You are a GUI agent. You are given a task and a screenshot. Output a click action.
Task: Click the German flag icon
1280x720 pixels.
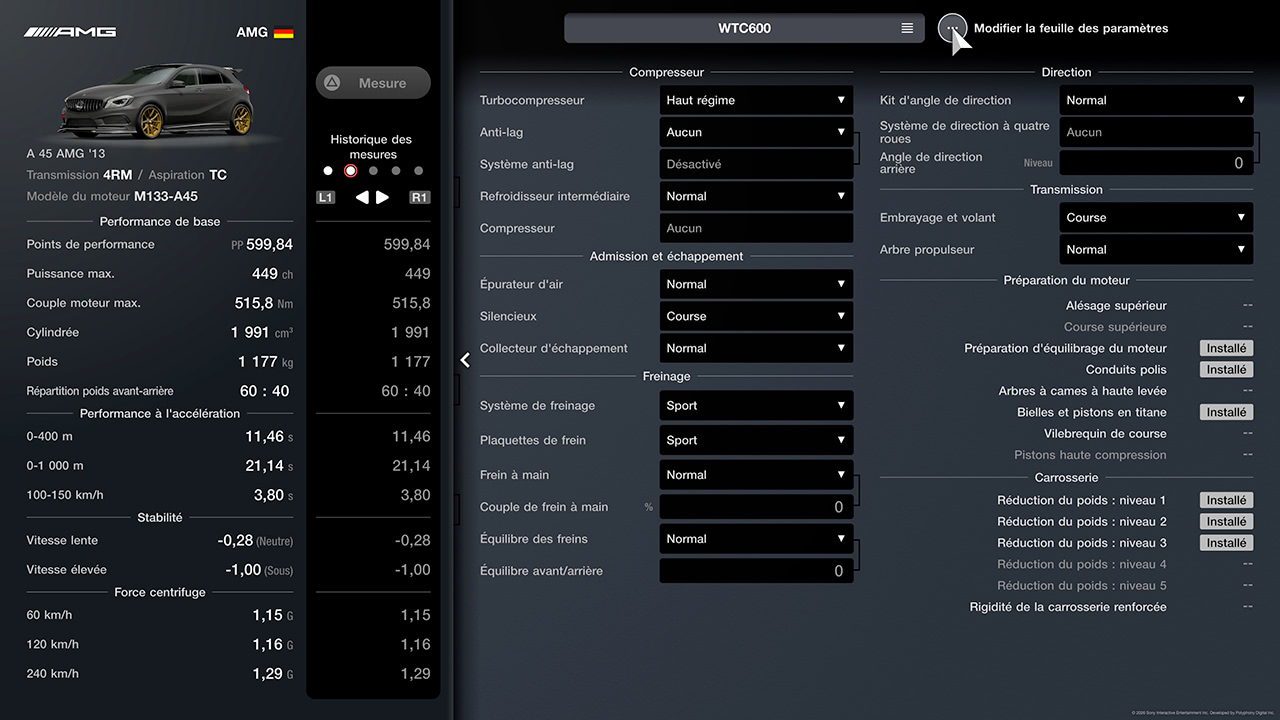coord(284,32)
